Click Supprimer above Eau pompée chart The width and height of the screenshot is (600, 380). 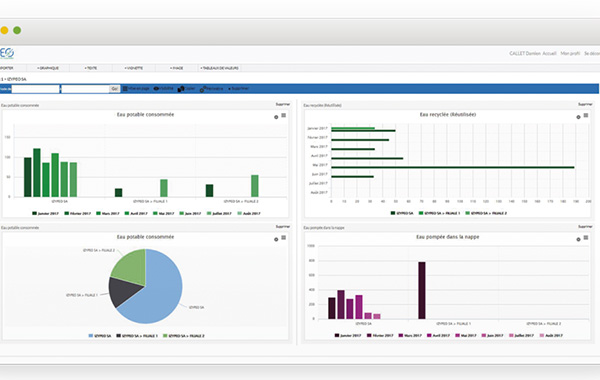coord(585,227)
